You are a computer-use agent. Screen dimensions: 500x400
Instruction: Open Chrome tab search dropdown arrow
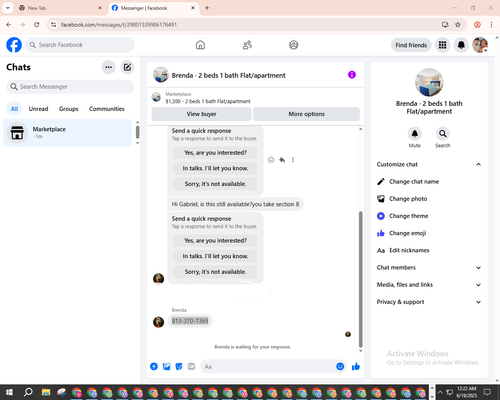click(8, 8)
